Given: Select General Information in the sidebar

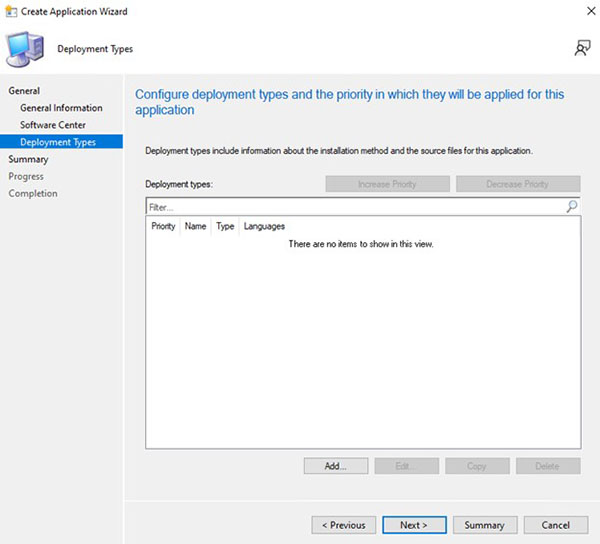Looking at the screenshot, I should (61, 108).
